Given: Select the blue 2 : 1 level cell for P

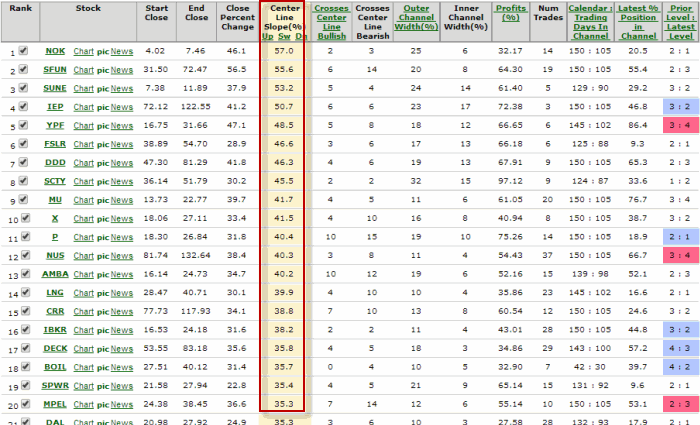Looking at the screenshot, I should pyautogui.click(x=680, y=237).
